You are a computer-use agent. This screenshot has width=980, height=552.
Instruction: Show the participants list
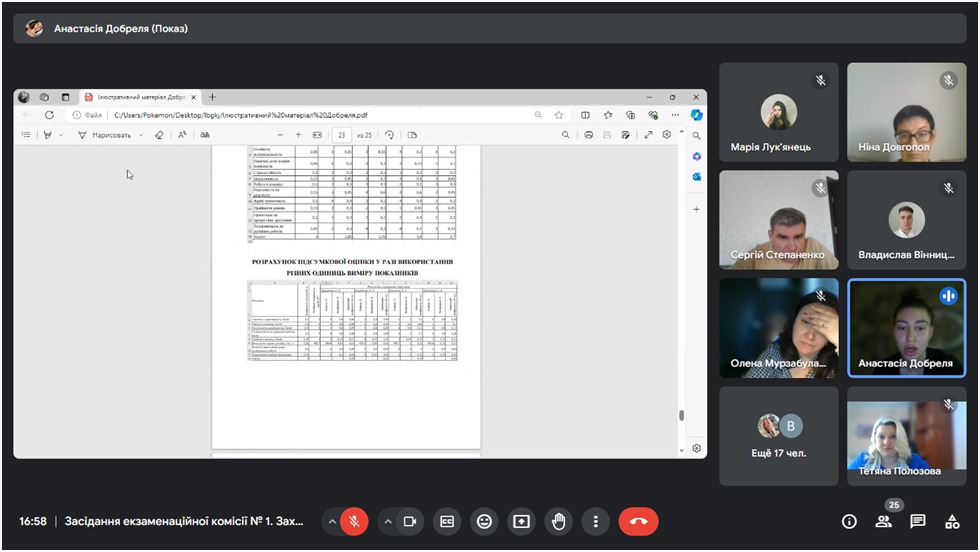click(x=883, y=521)
